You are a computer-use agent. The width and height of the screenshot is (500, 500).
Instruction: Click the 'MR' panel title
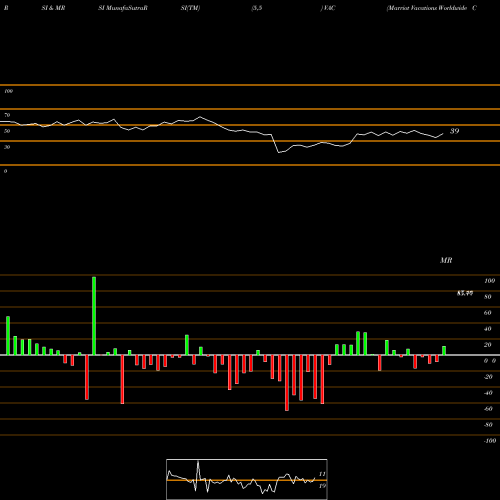(x=446, y=260)
